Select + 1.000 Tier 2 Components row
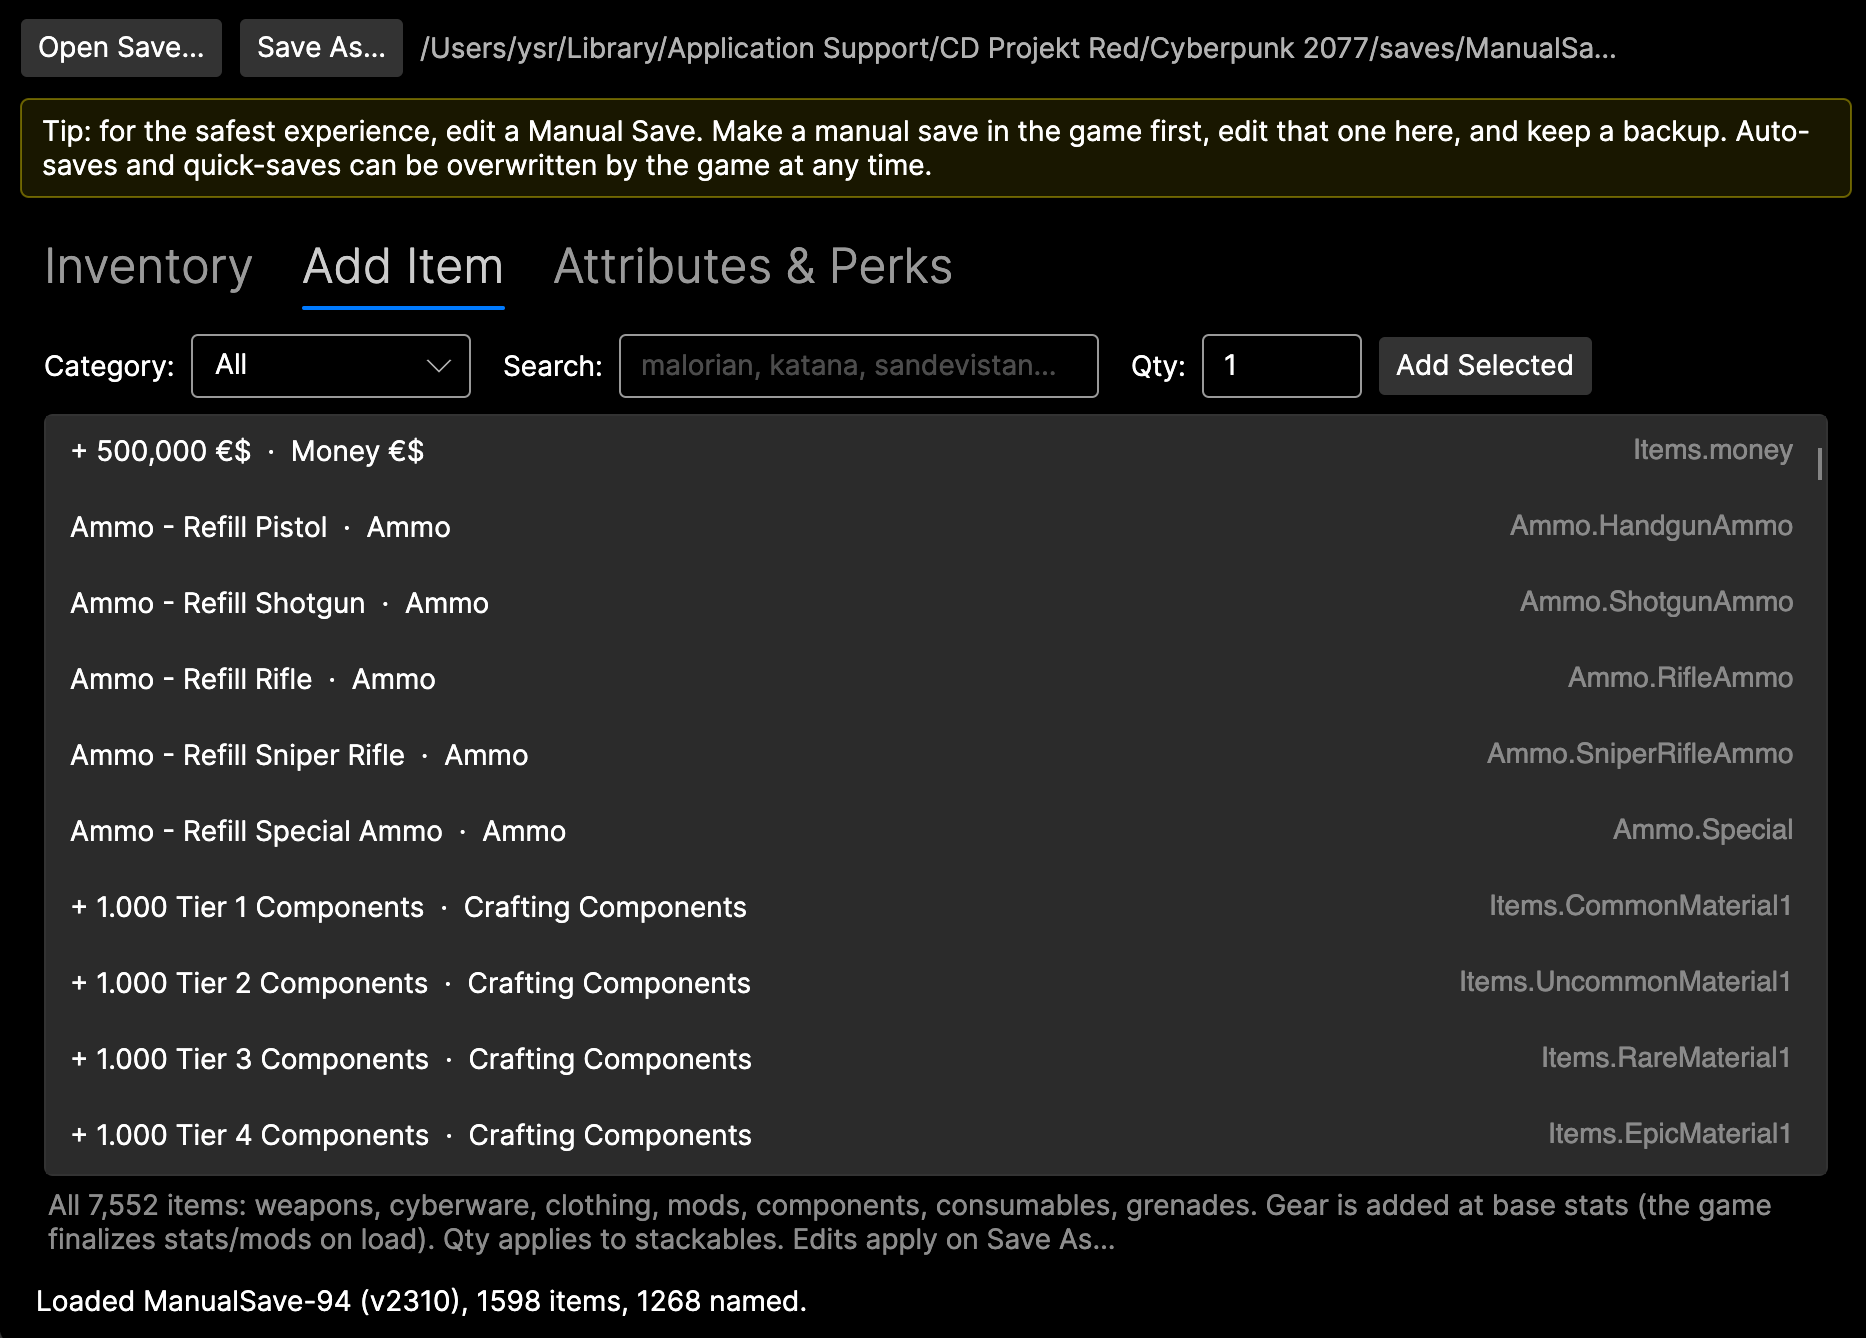1866x1338 pixels. pos(936,983)
